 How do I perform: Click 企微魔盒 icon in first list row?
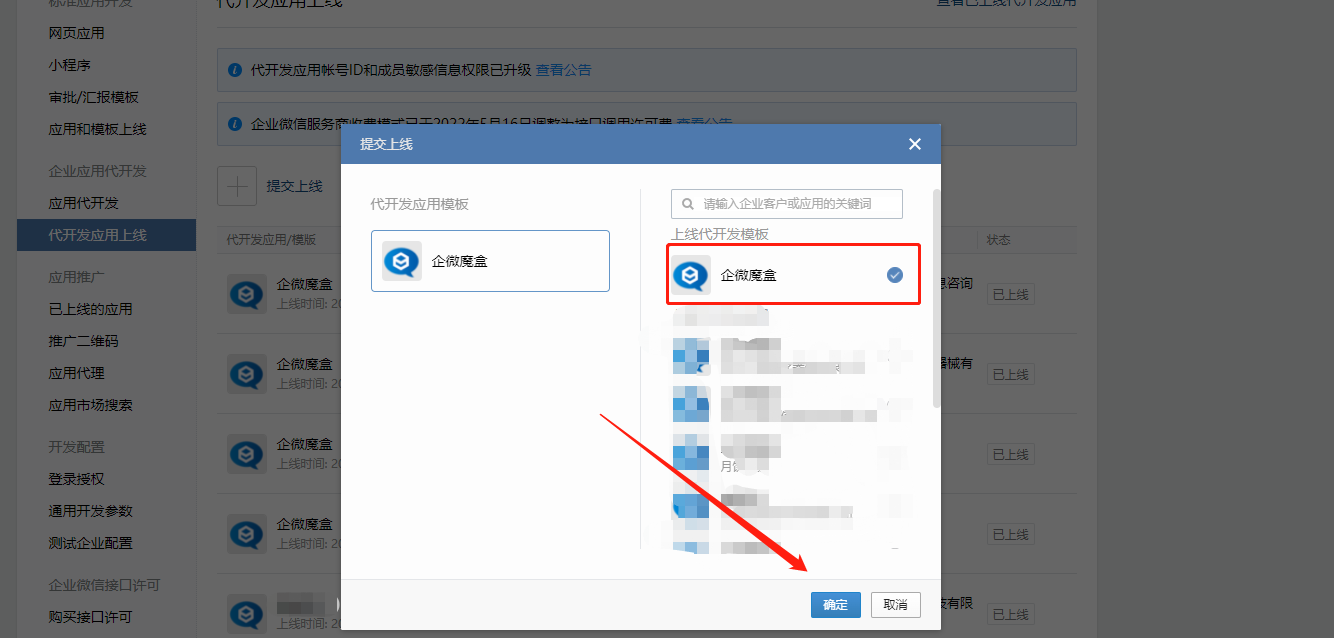pyautogui.click(x=246, y=294)
